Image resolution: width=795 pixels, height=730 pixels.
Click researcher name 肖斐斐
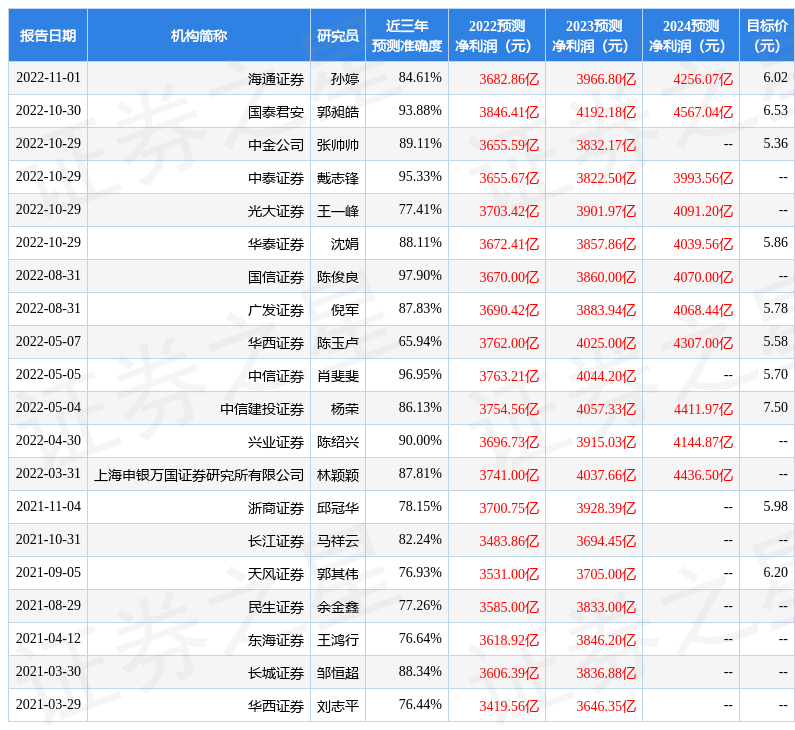click(338, 376)
